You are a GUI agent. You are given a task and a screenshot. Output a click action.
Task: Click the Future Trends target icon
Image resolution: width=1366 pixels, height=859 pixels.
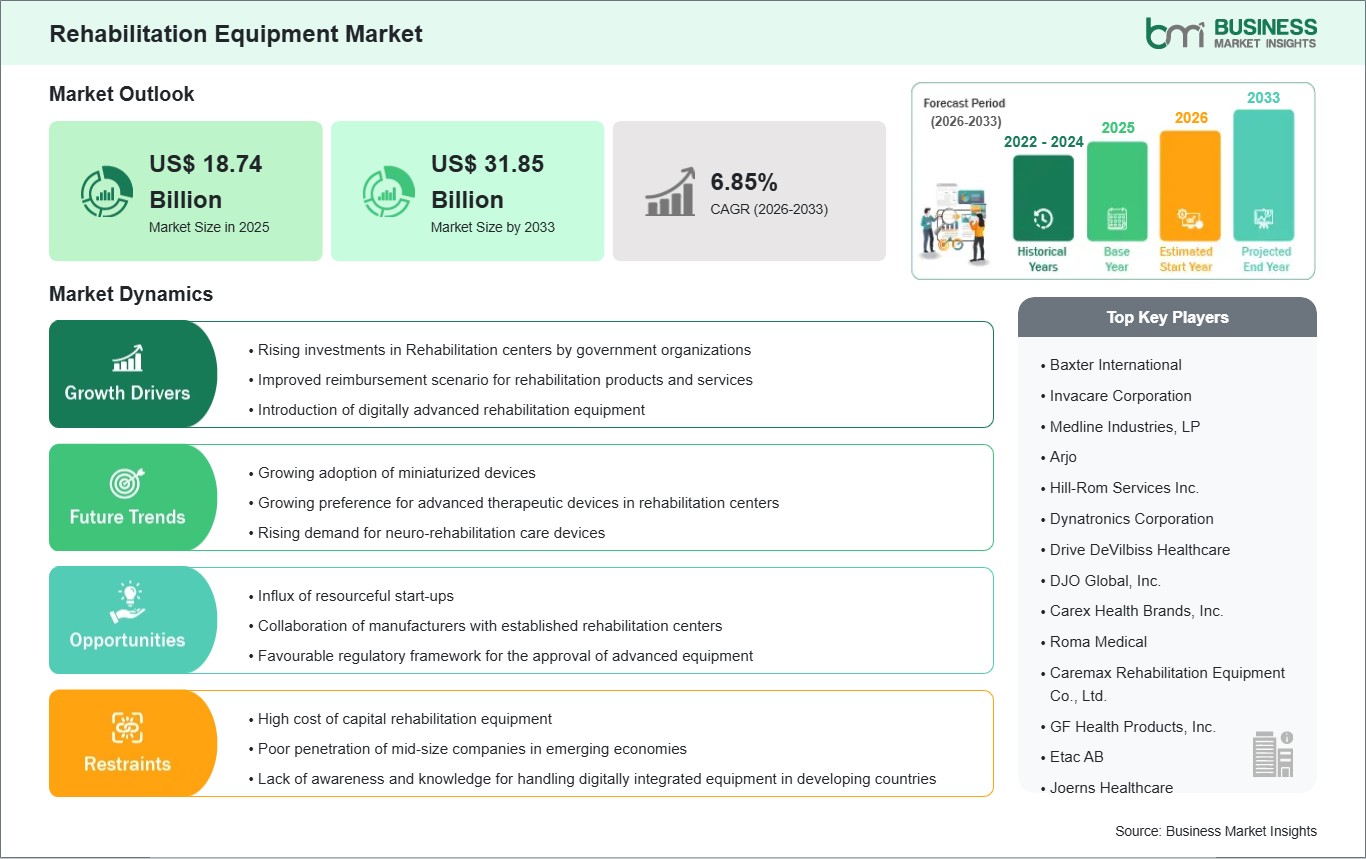[127, 483]
